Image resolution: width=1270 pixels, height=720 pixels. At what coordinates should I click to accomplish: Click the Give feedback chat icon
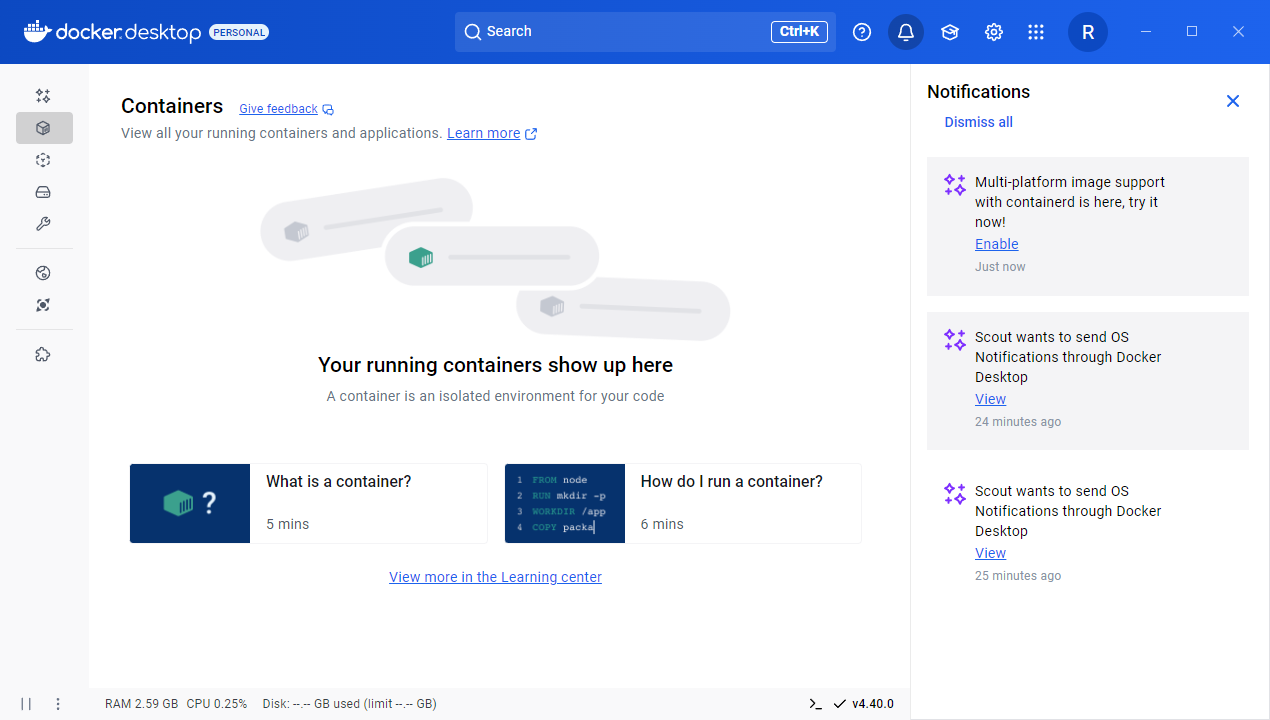click(x=328, y=109)
